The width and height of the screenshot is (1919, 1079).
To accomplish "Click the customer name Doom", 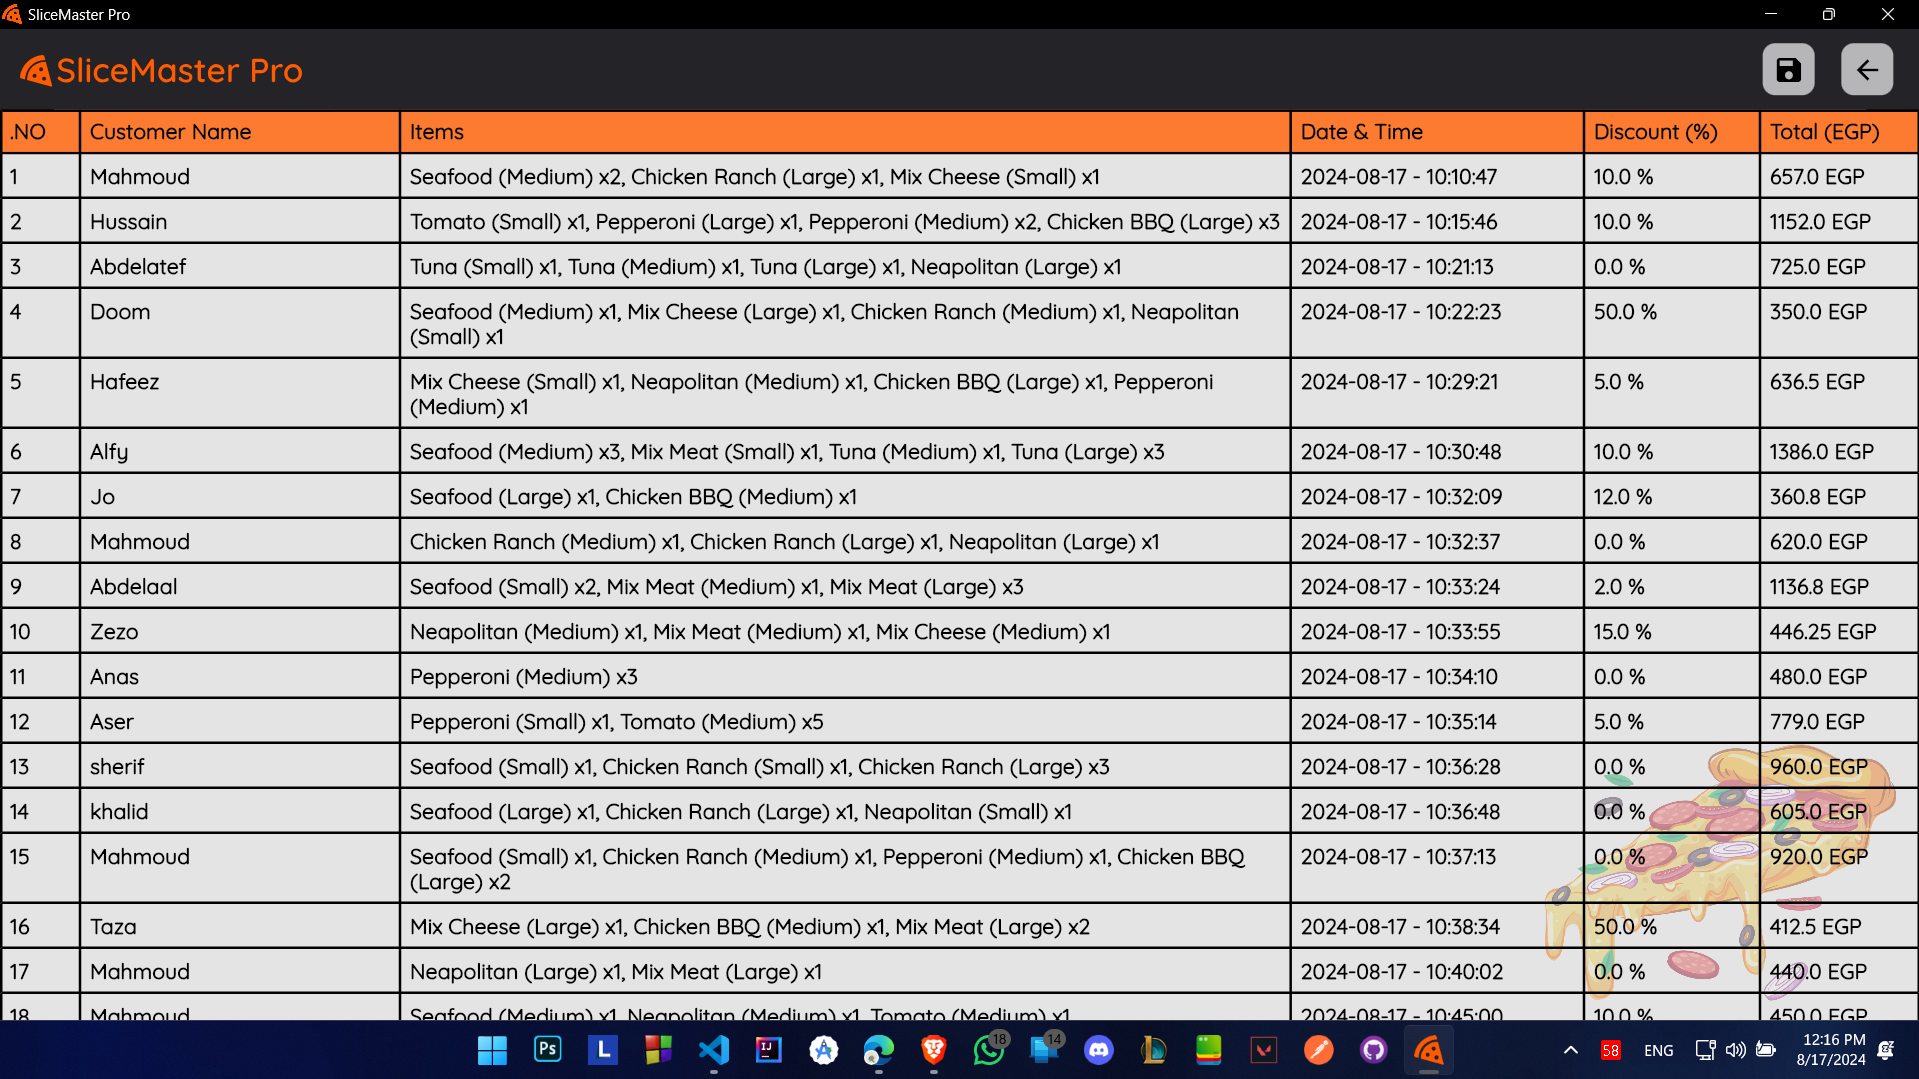I will point(120,312).
